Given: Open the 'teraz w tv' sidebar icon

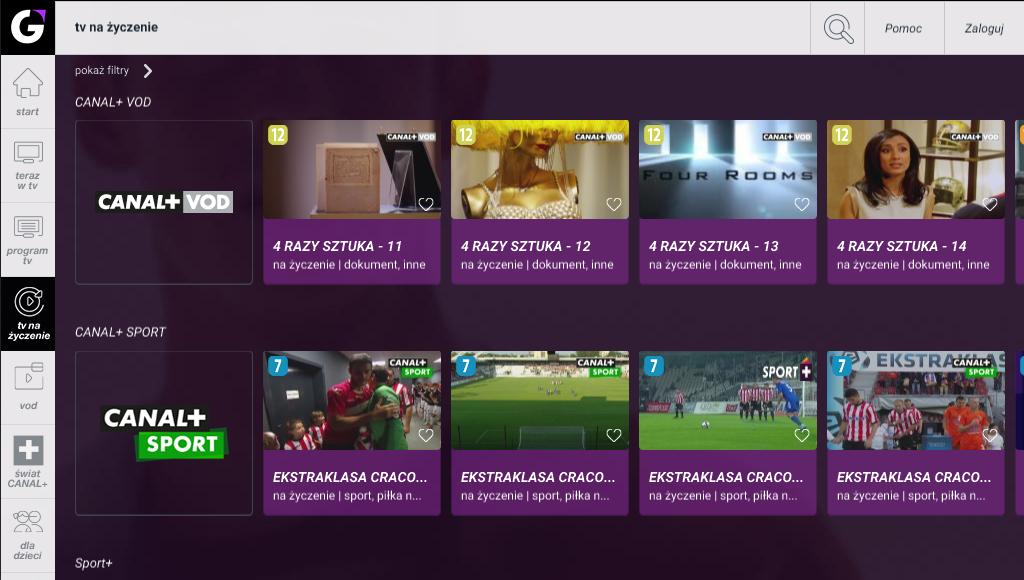Looking at the screenshot, I should tap(28, 153).
